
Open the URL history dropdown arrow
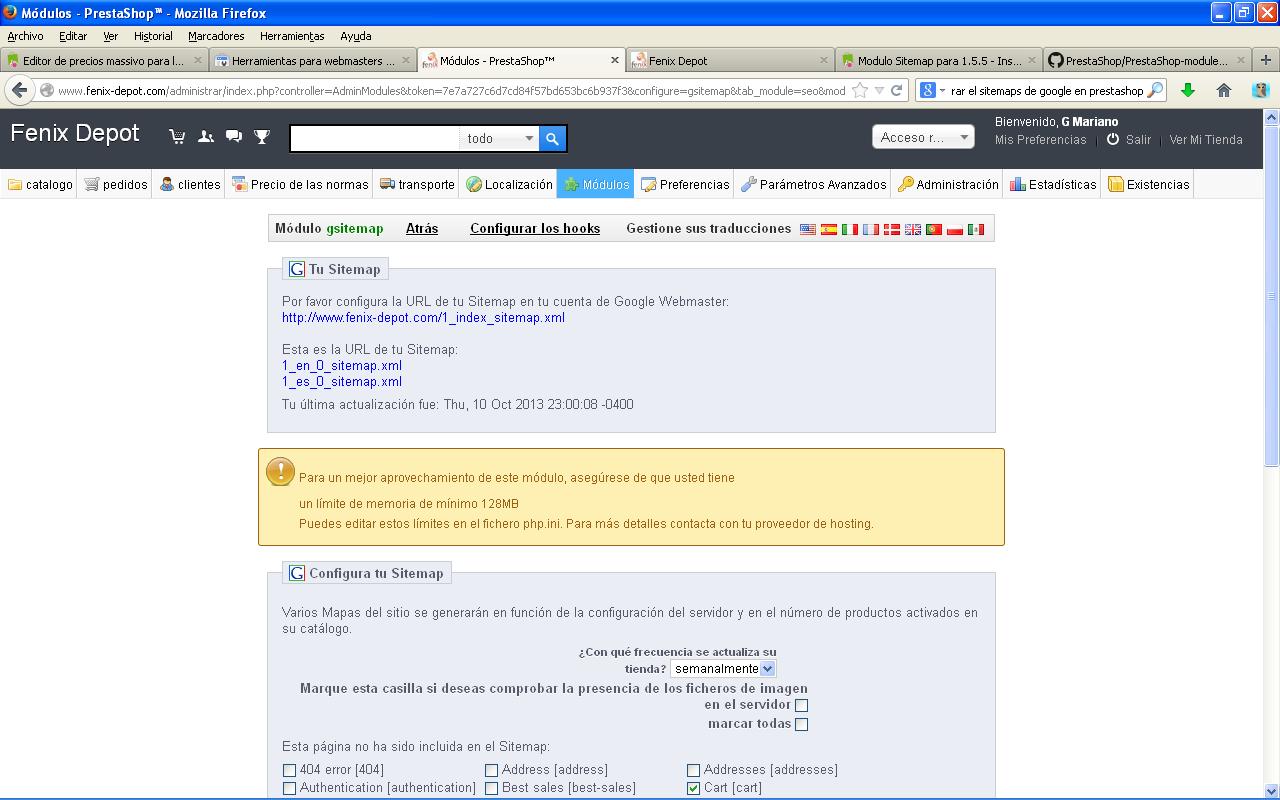tap(879, 90)
